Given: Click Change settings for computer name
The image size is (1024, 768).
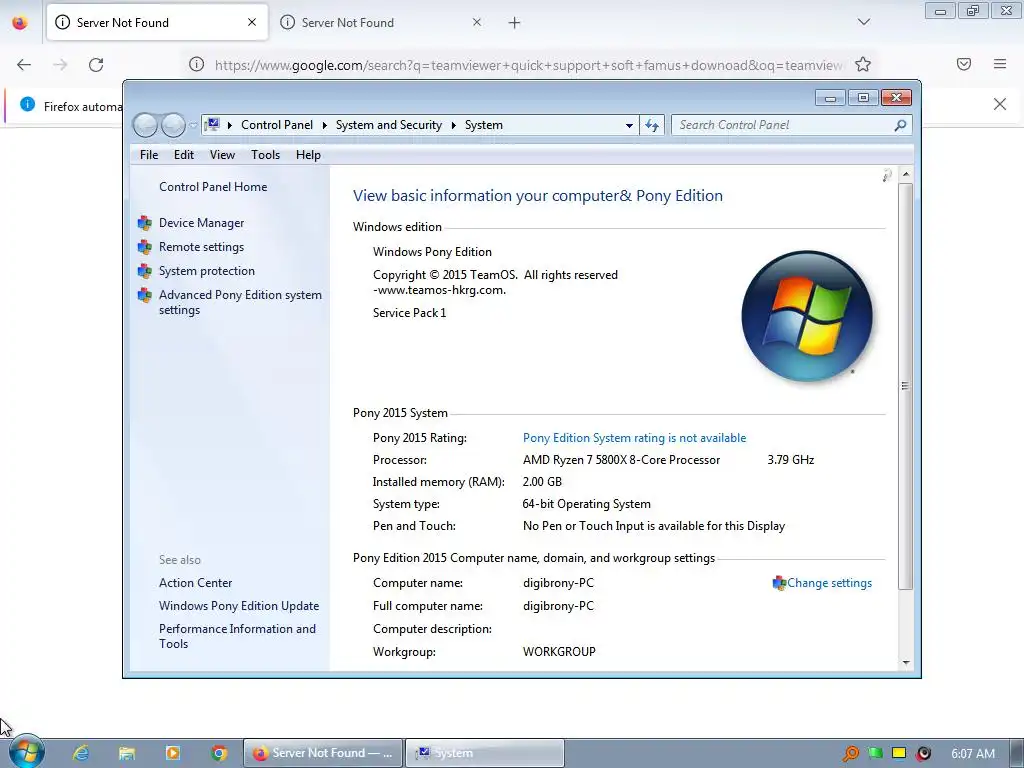Looking at the screenshot, I should click(x=829, y=583).
